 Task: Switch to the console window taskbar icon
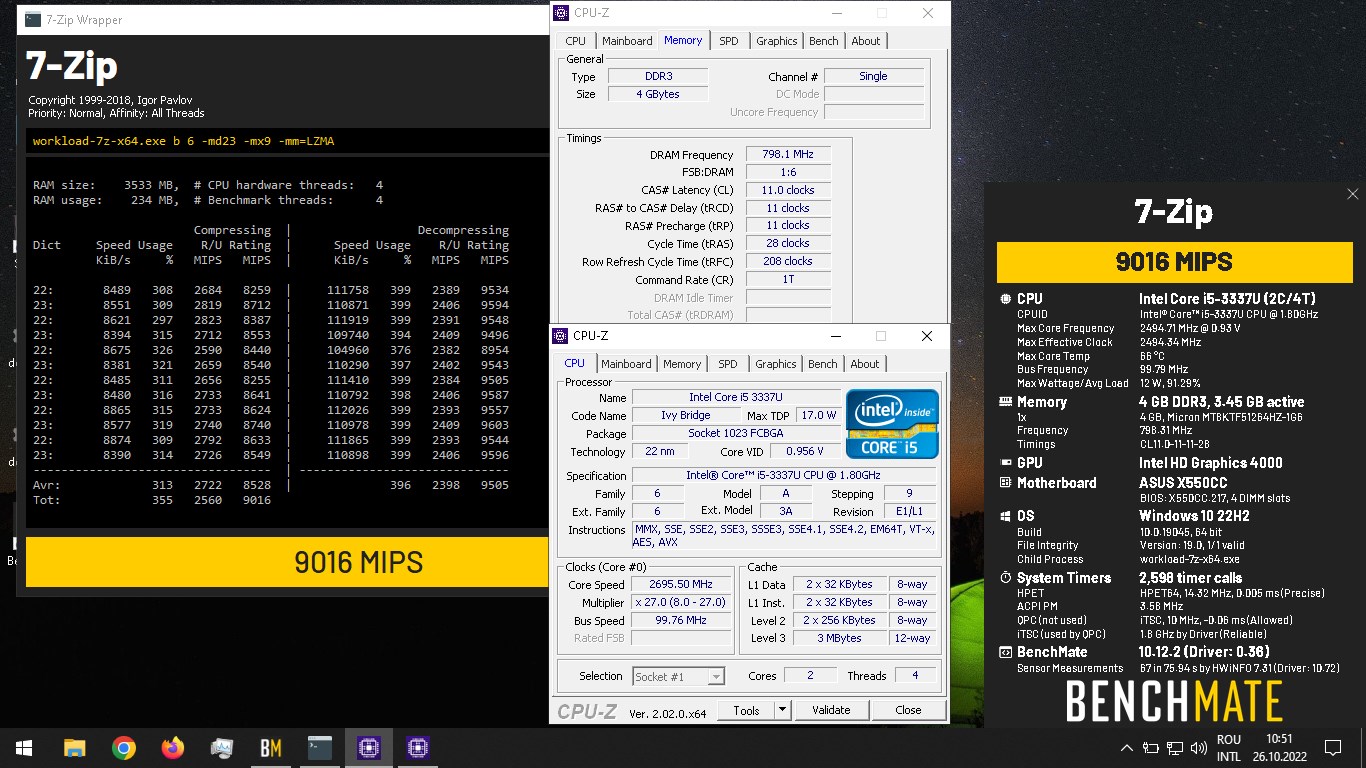click(320, 748)
